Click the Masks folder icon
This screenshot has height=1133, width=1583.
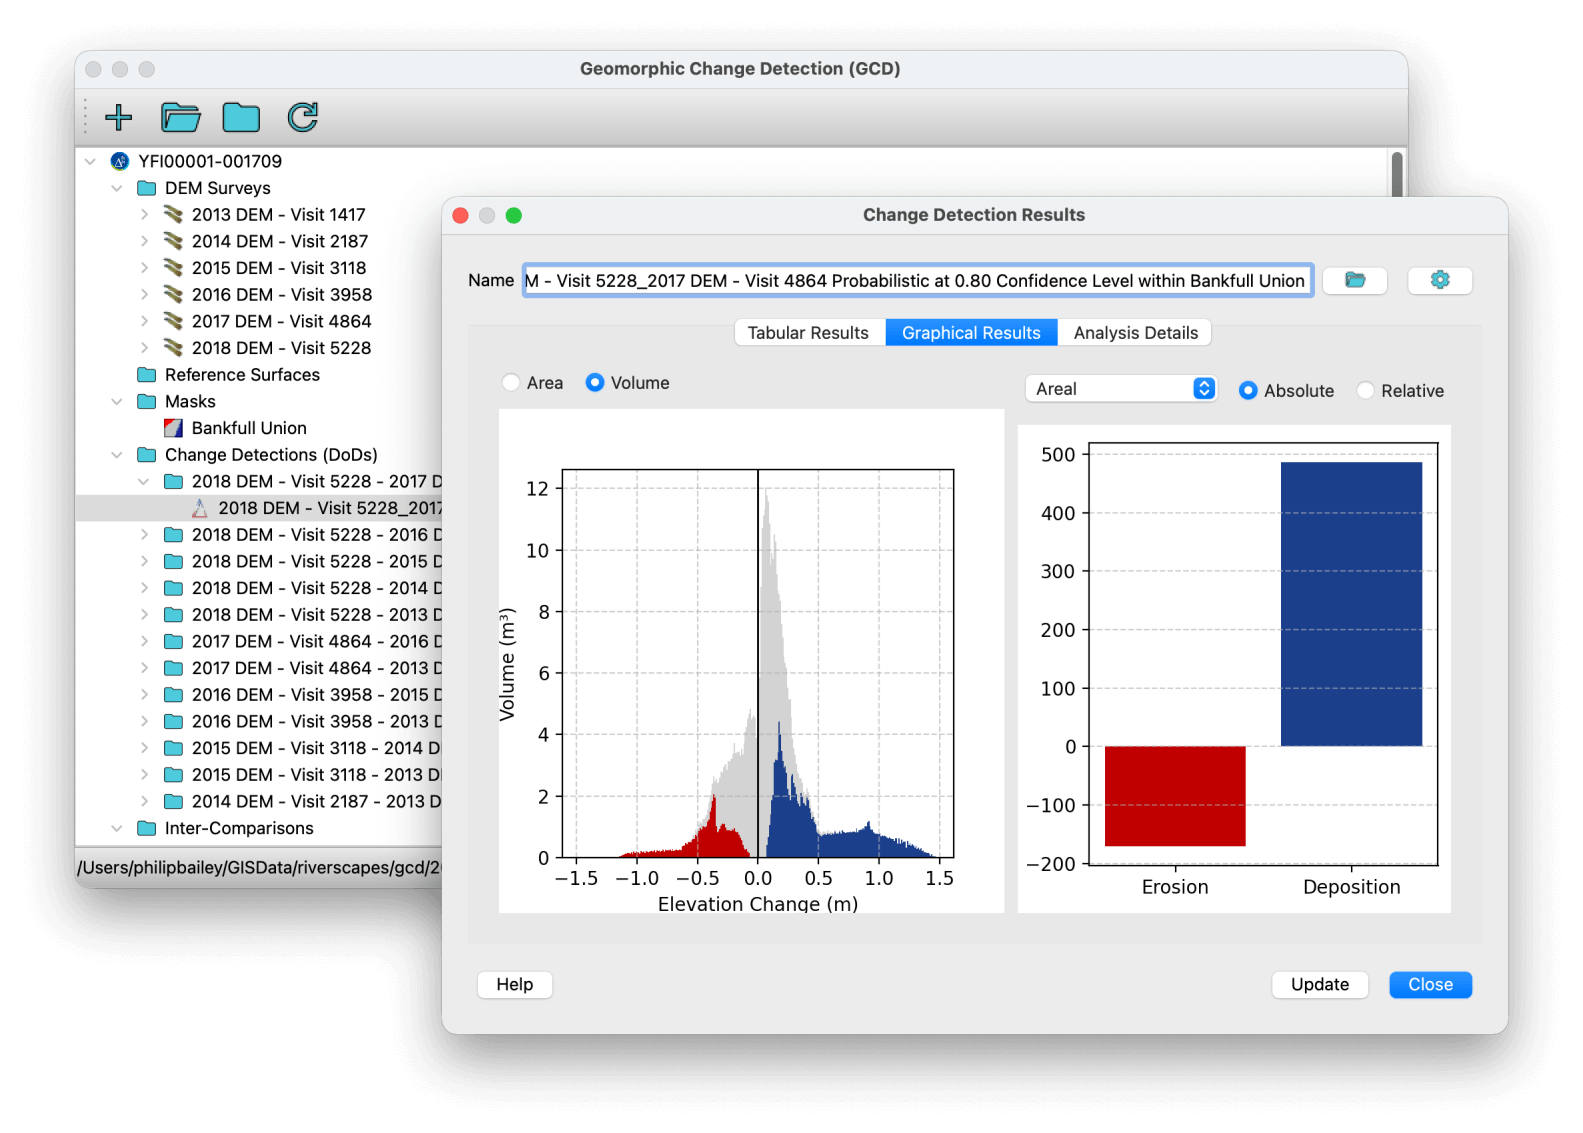coord(147,401)
